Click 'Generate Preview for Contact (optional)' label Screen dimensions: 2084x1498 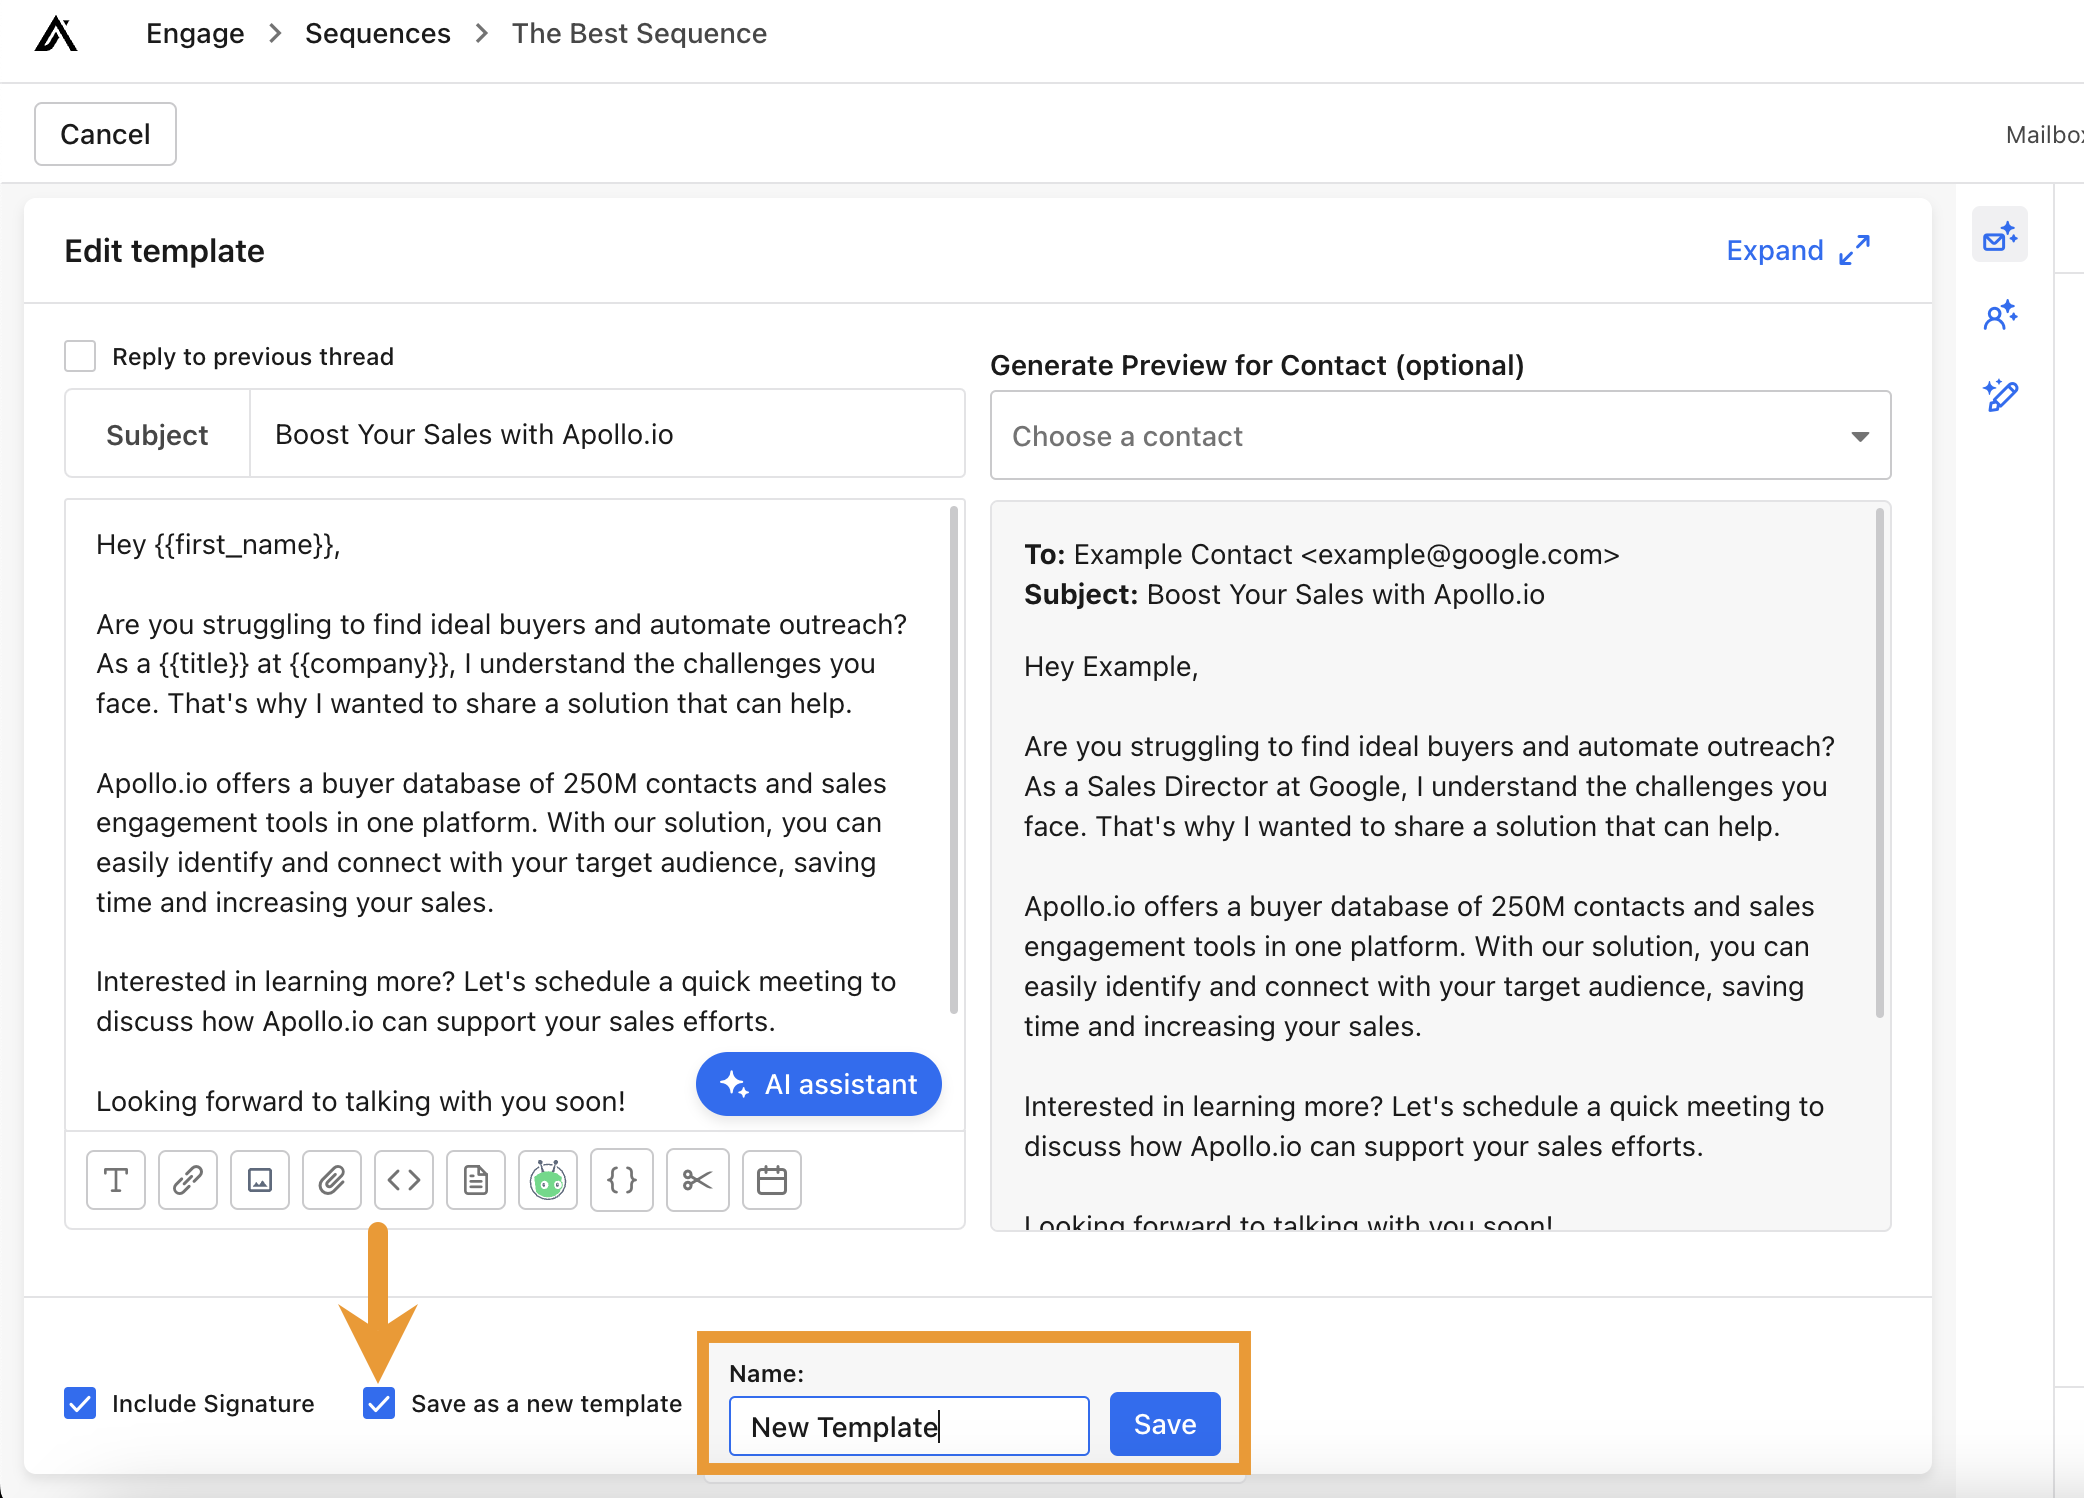1257,365
